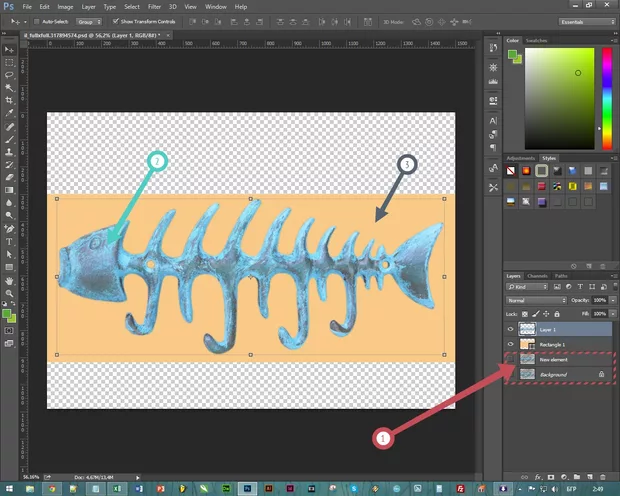The image size is (620, 496).
Task: Select the Lasso tool
Action: pyautogui.click(x=10, y=74)
